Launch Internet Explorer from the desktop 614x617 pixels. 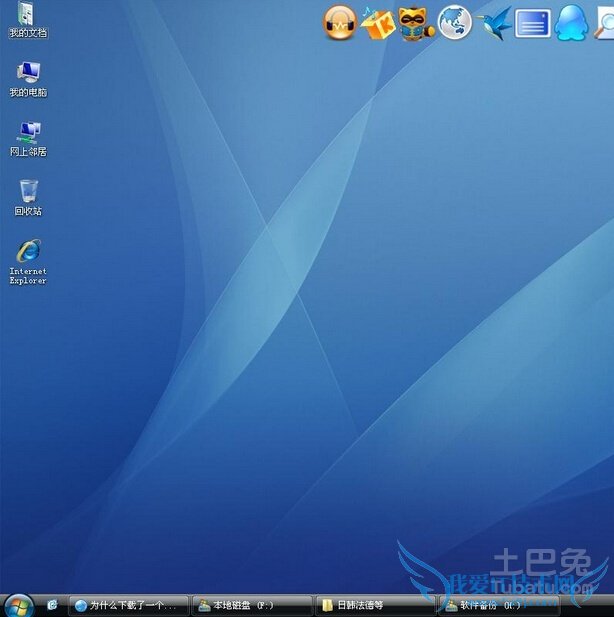[x=28, y=262]
